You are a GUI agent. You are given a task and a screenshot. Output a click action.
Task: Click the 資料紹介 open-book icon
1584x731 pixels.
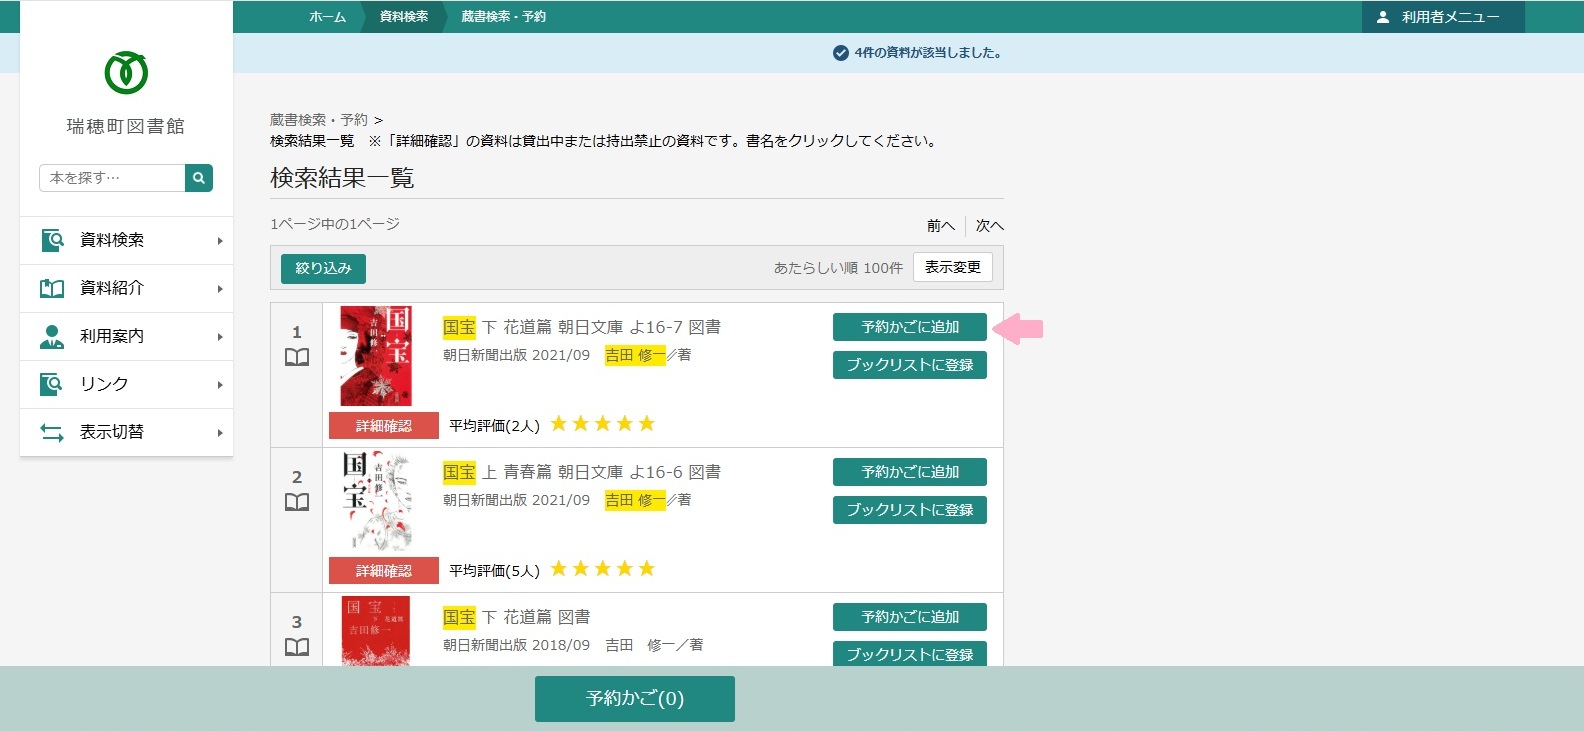click(x=52, y=288)
